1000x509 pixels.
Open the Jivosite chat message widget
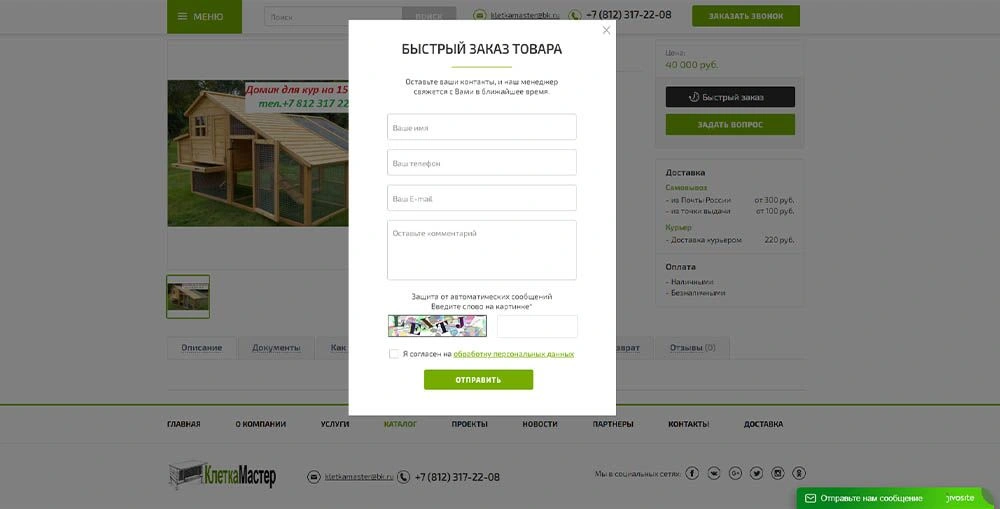(894, 498)
